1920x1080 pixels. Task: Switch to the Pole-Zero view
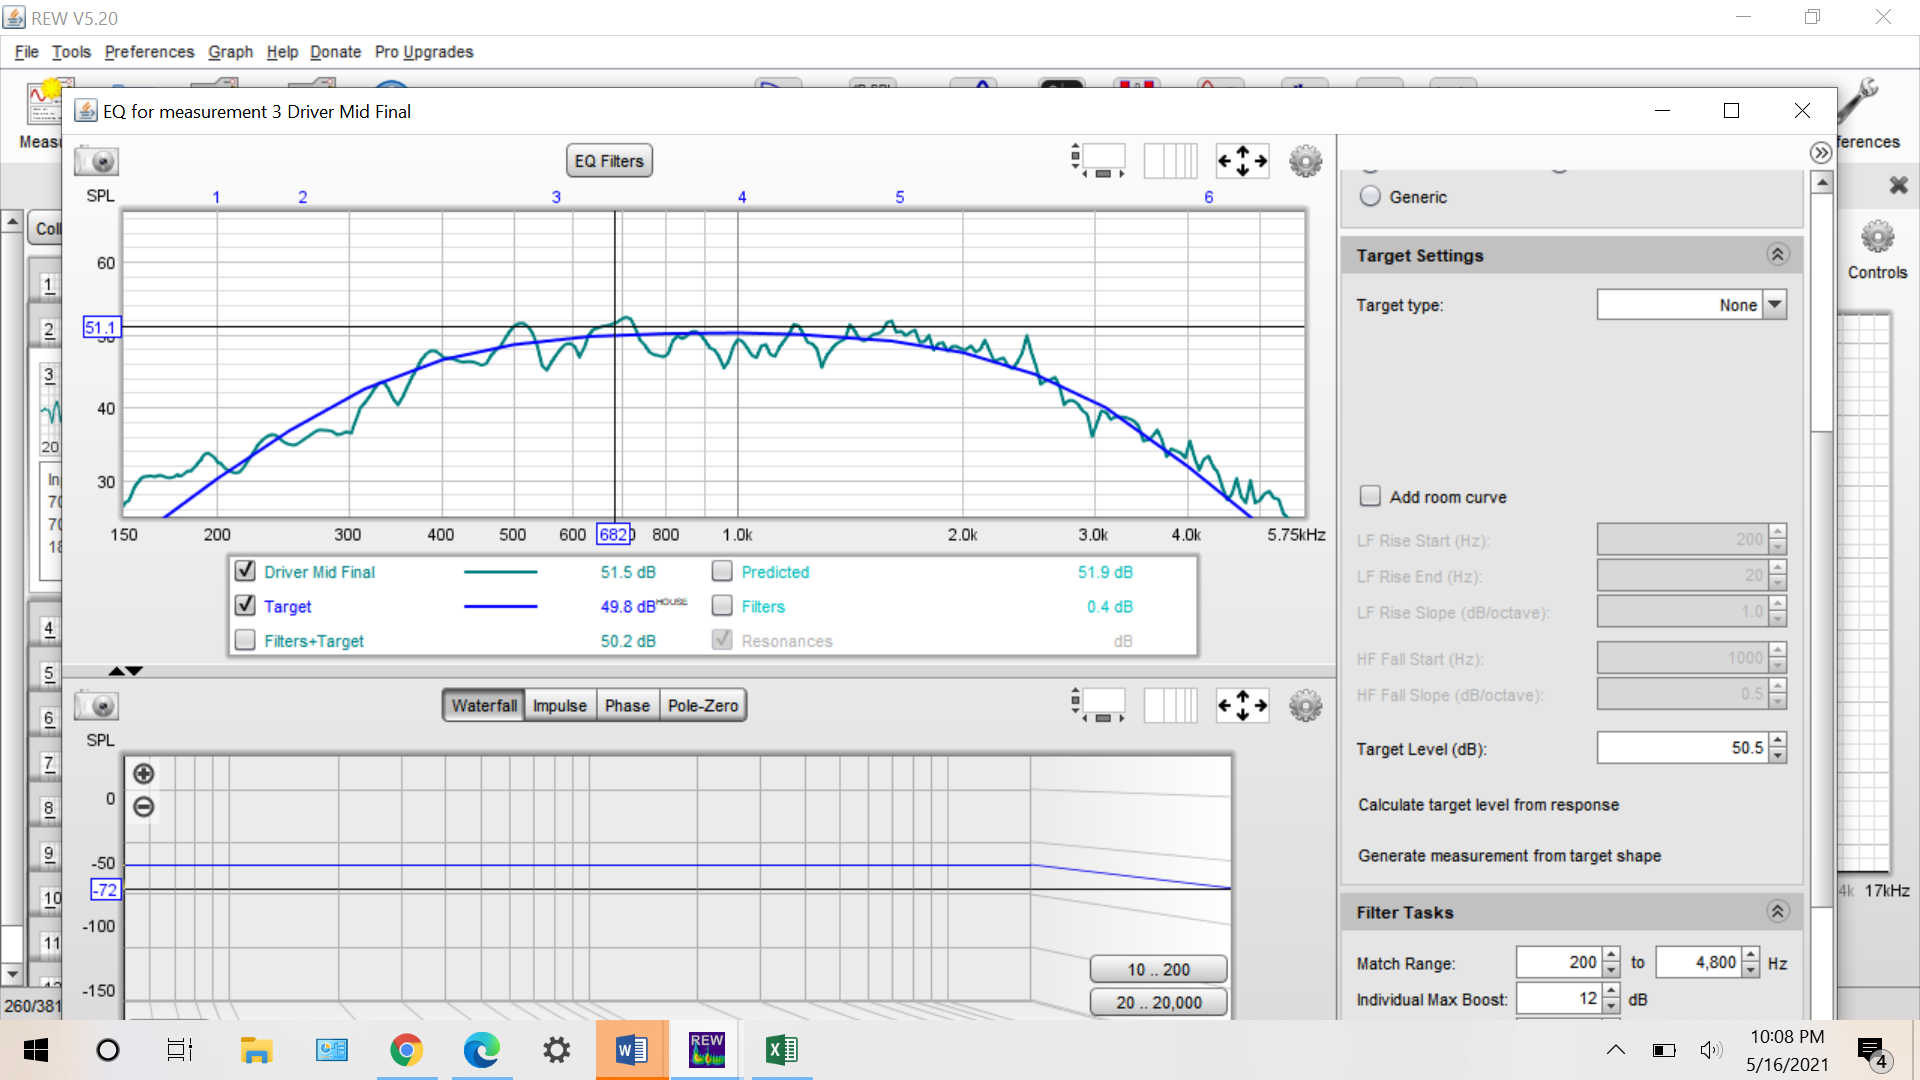click(703, 706)
